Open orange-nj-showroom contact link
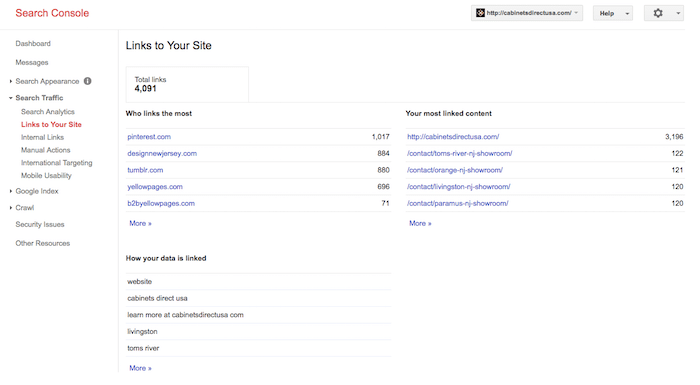The image size is (700, 385). (x=455, y=170)
